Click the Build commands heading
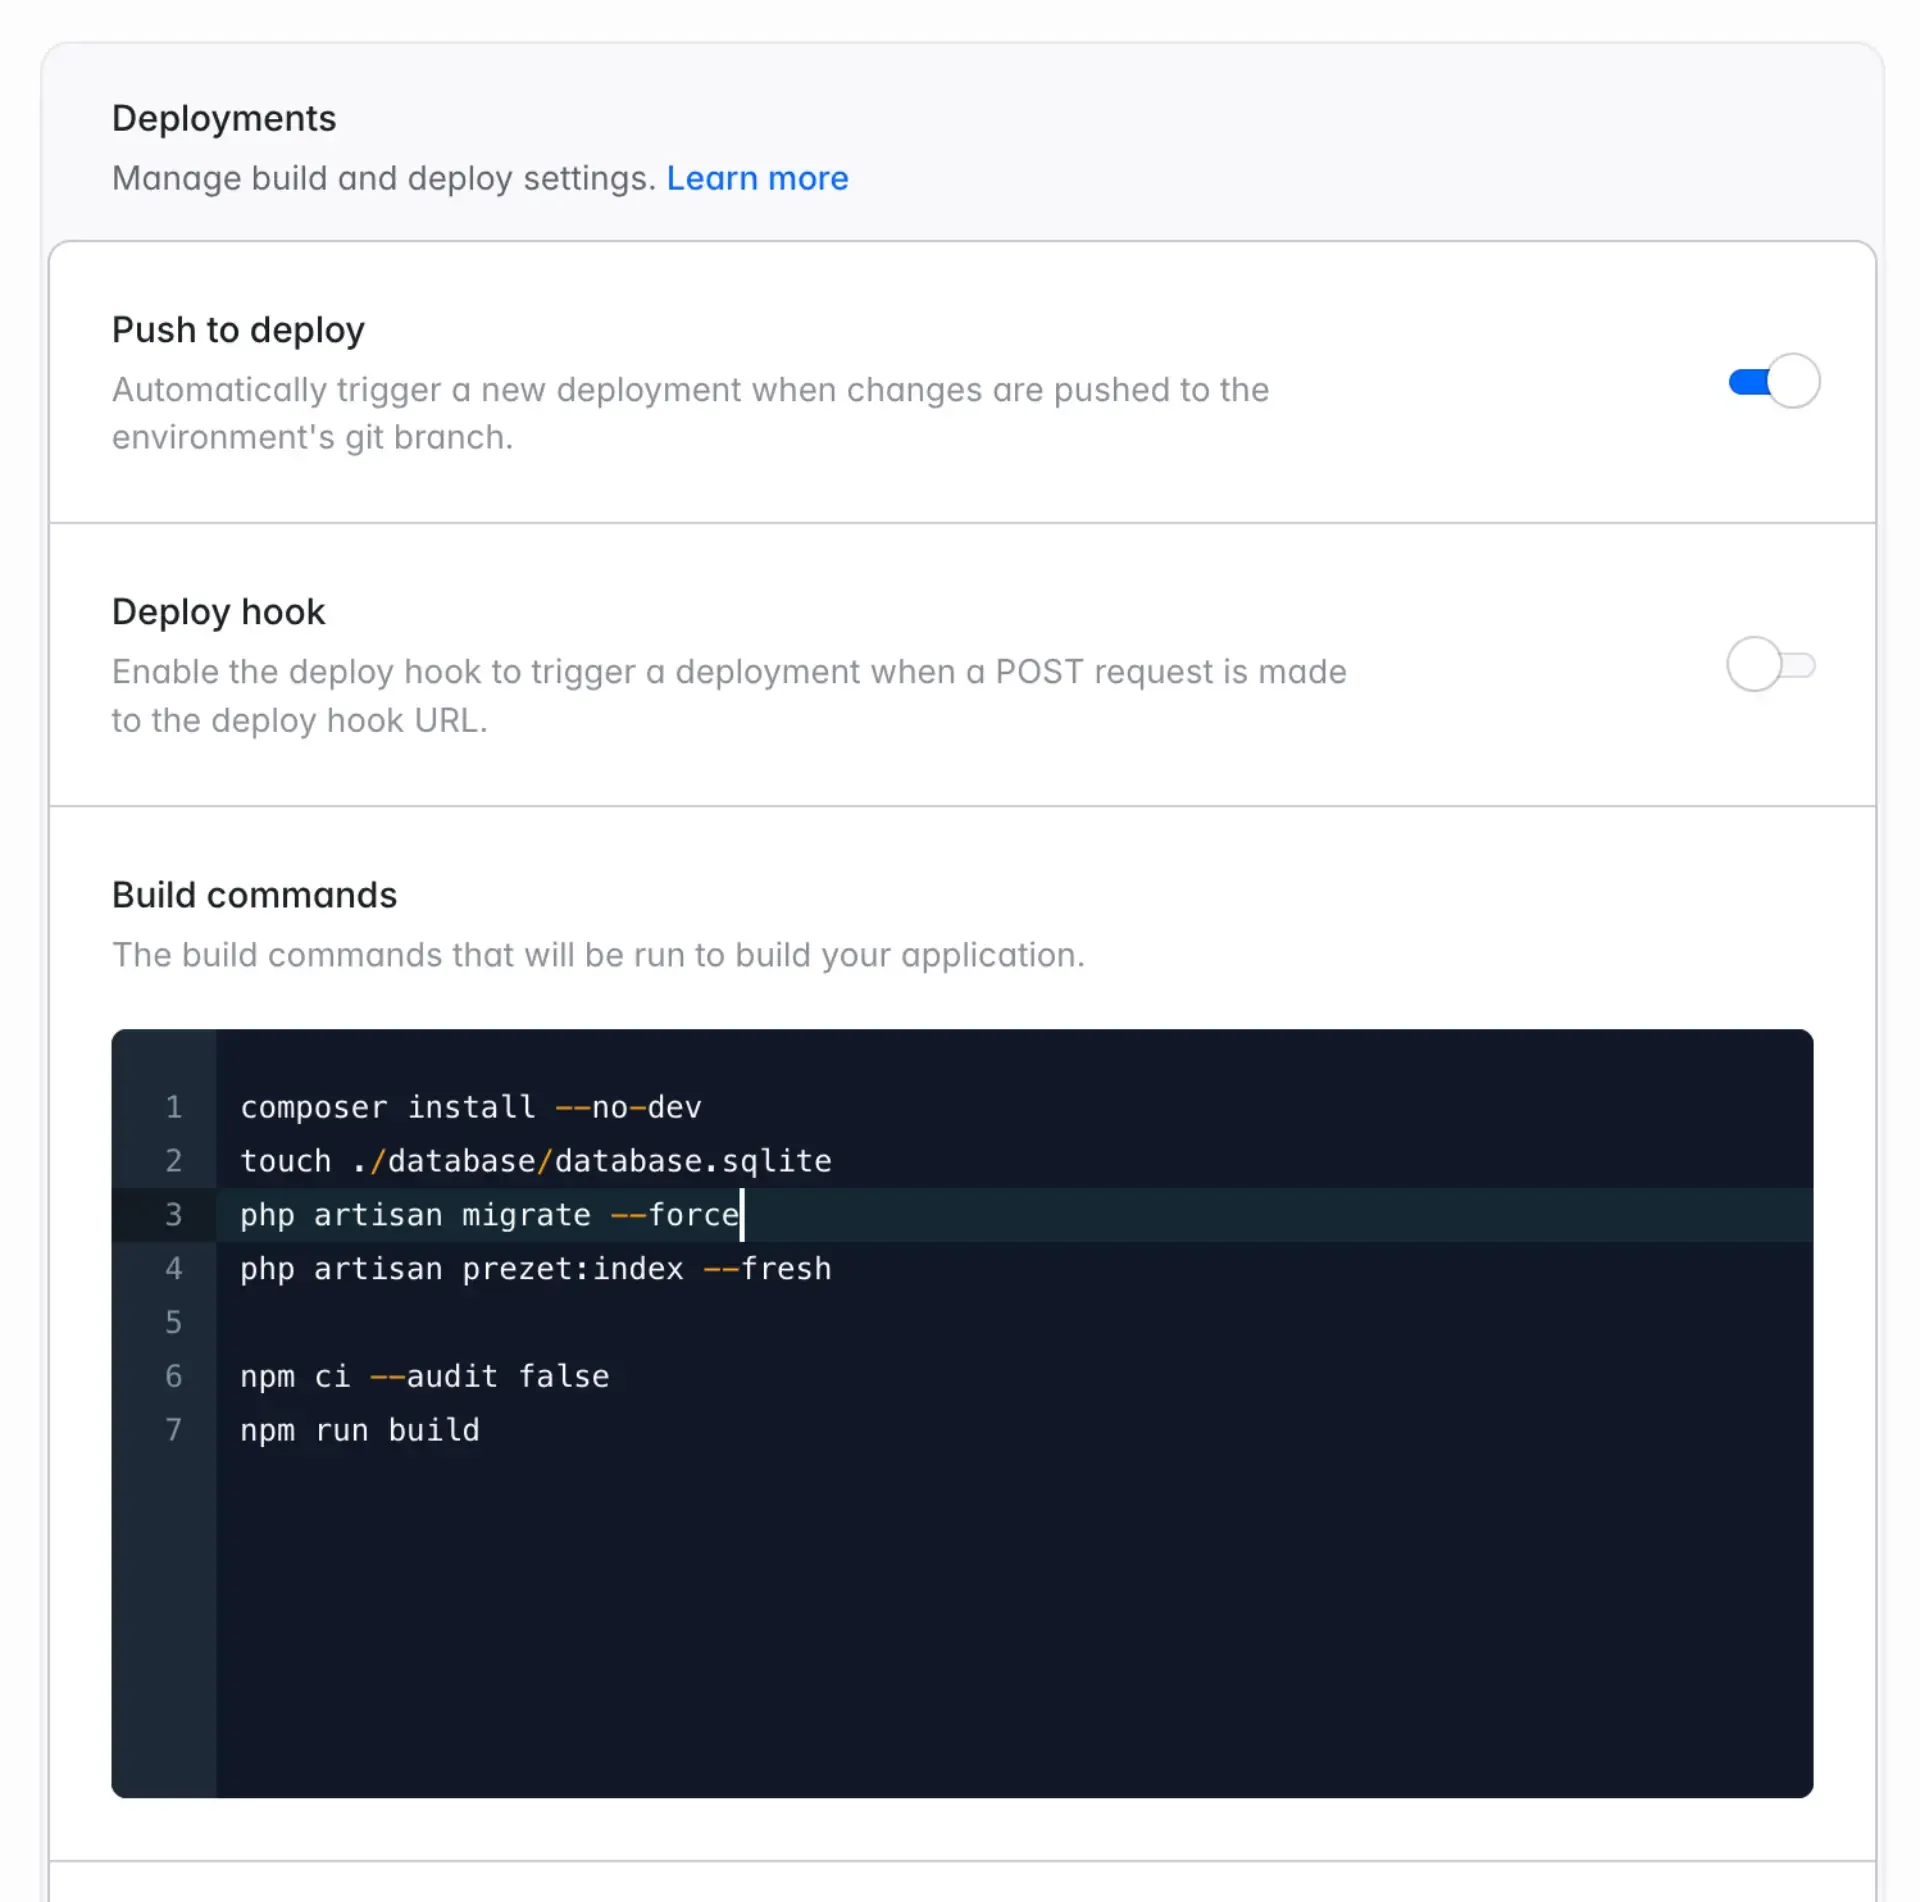Screen dimensions: 1920x1902 point(254,895)
